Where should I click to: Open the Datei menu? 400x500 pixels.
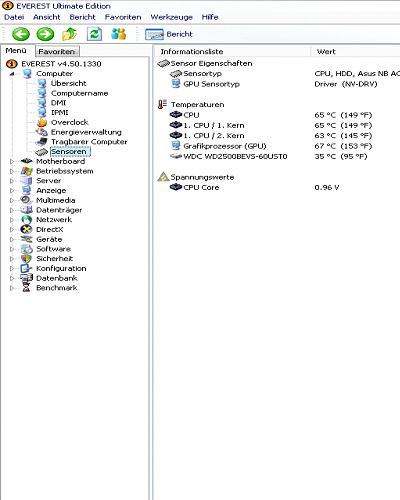14,17
